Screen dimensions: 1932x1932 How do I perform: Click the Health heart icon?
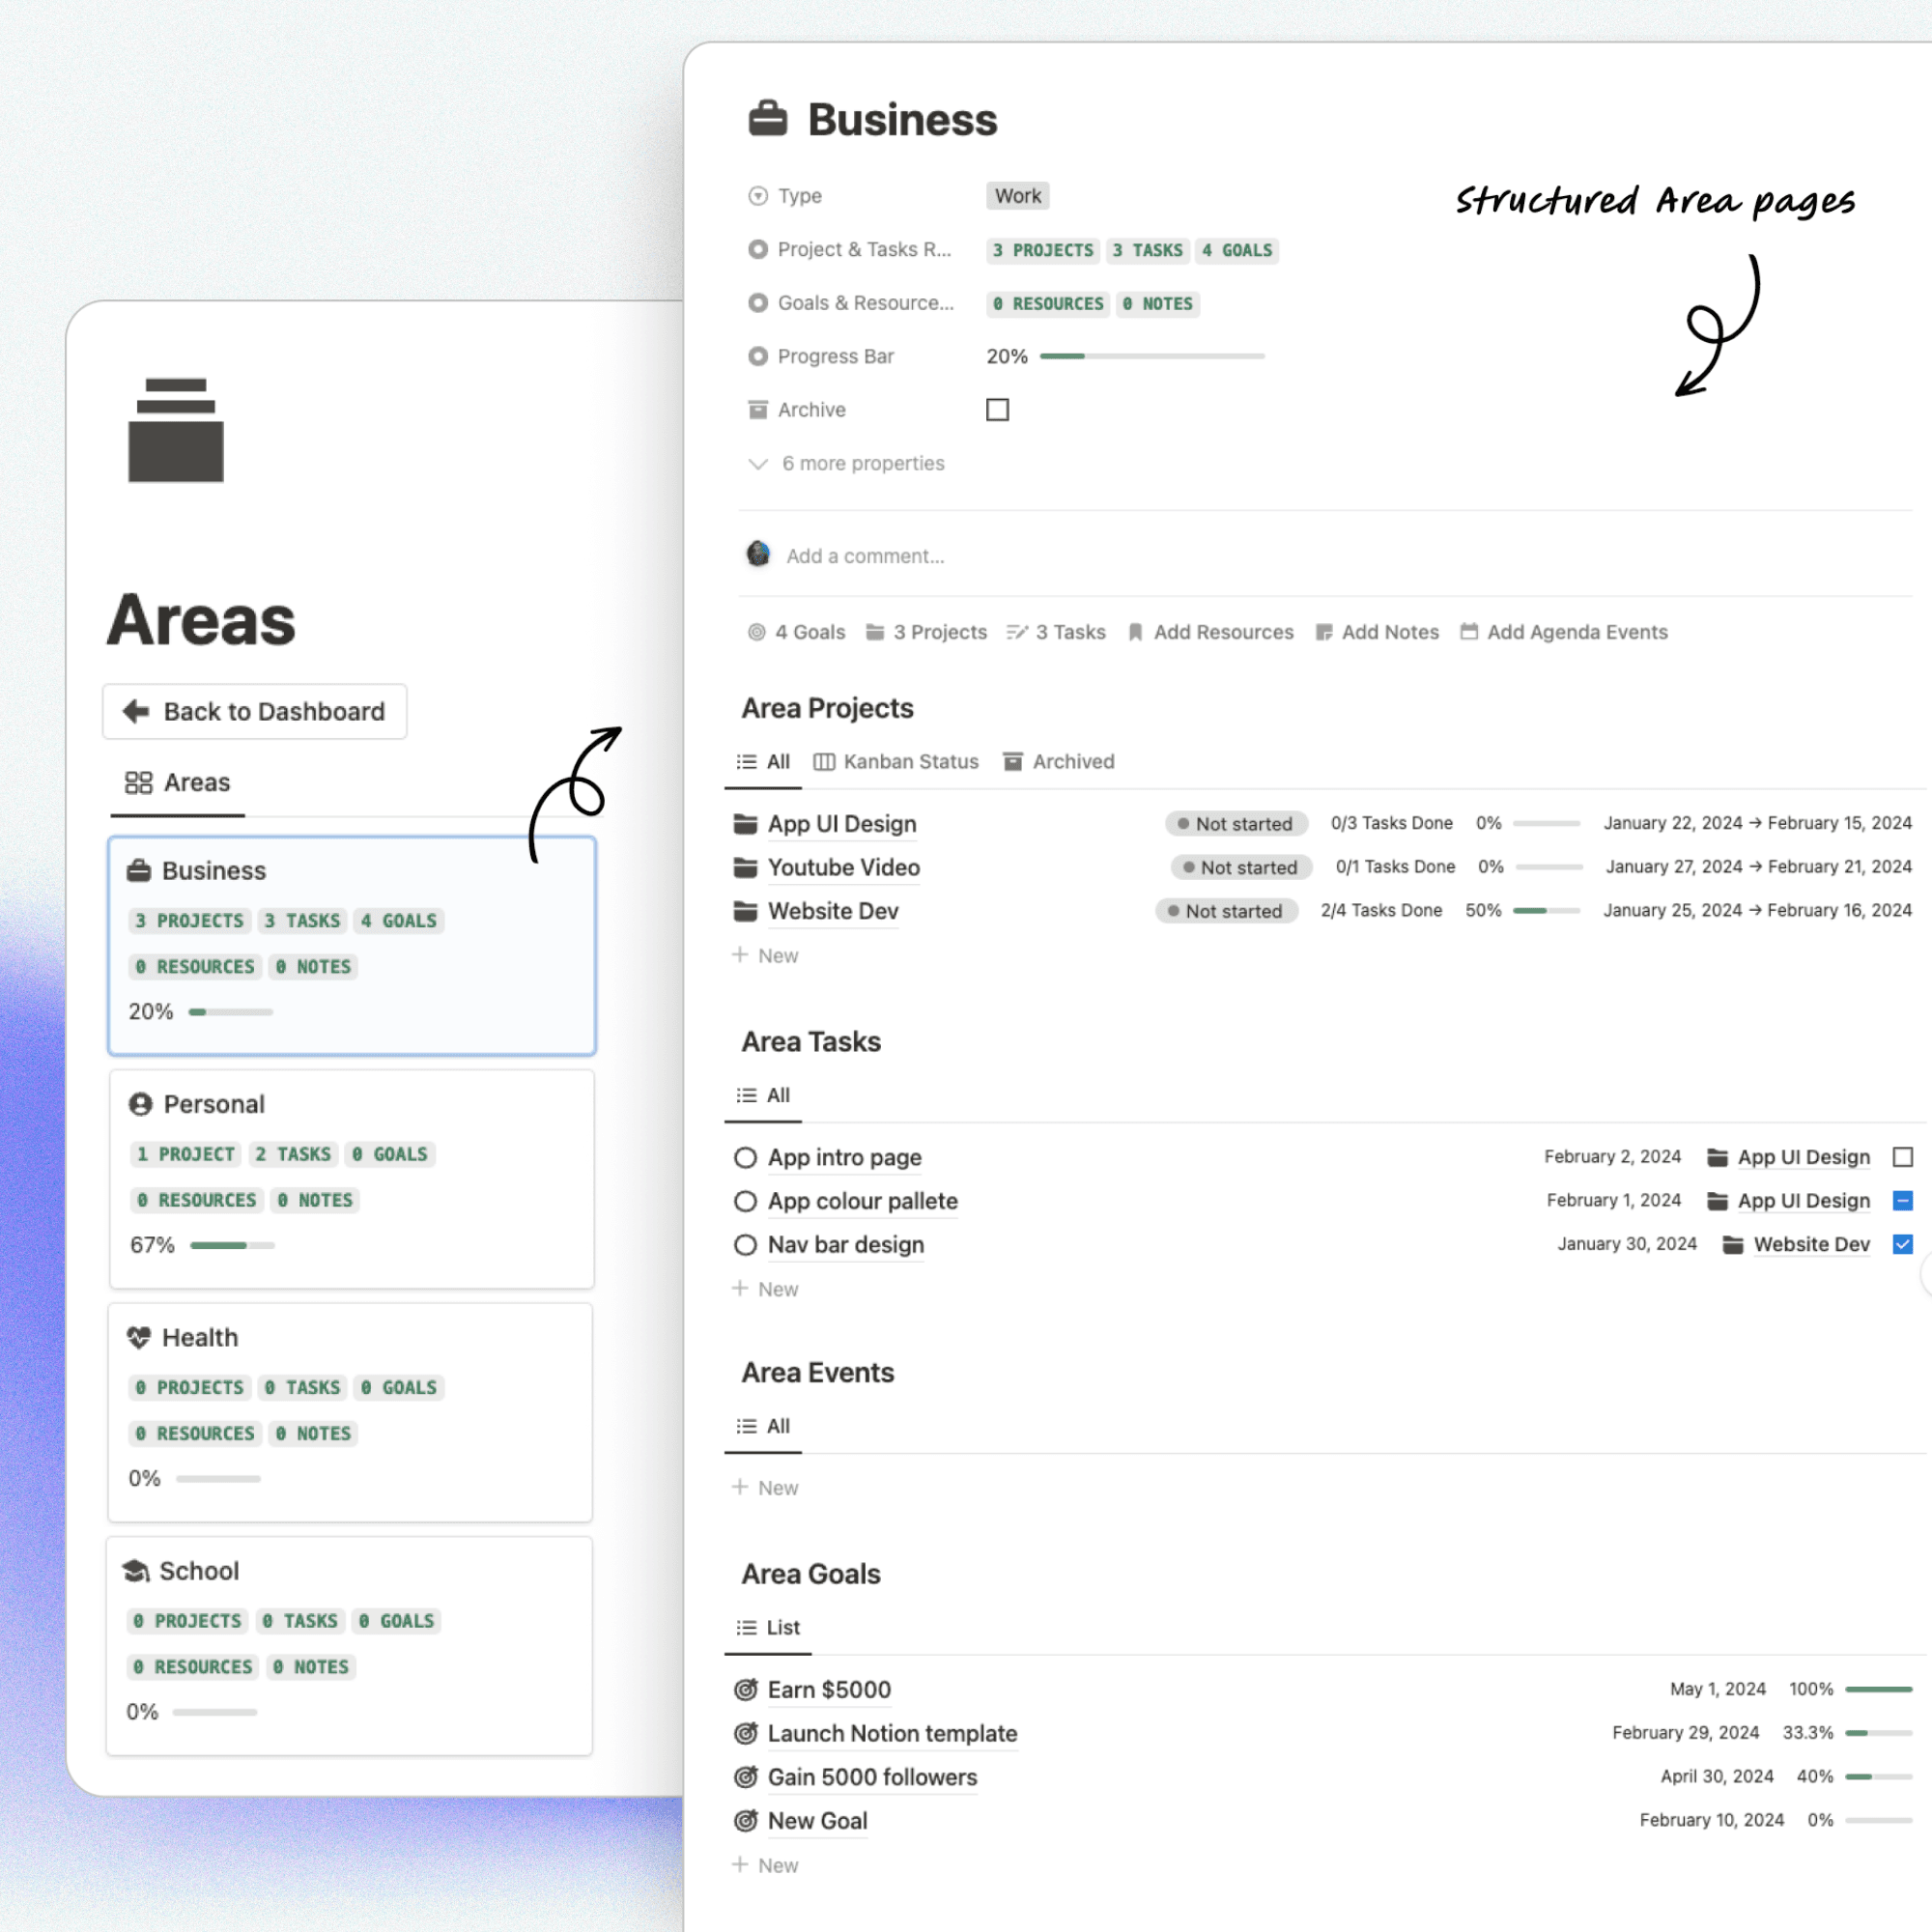pyautogui.click(x=139, y=1337)
